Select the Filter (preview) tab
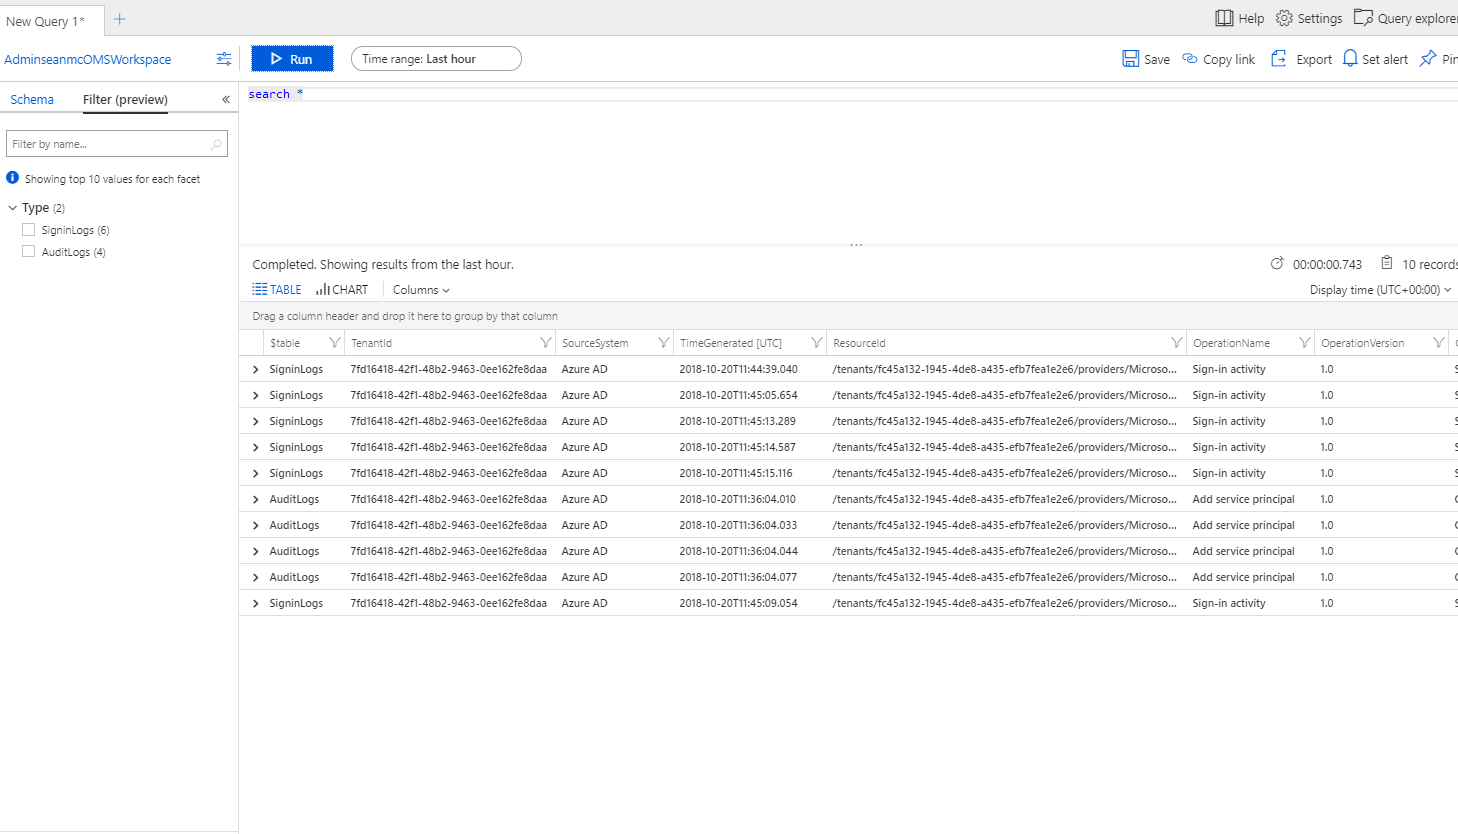This screenshot has width=1458, height=834. tap(124, 99)
